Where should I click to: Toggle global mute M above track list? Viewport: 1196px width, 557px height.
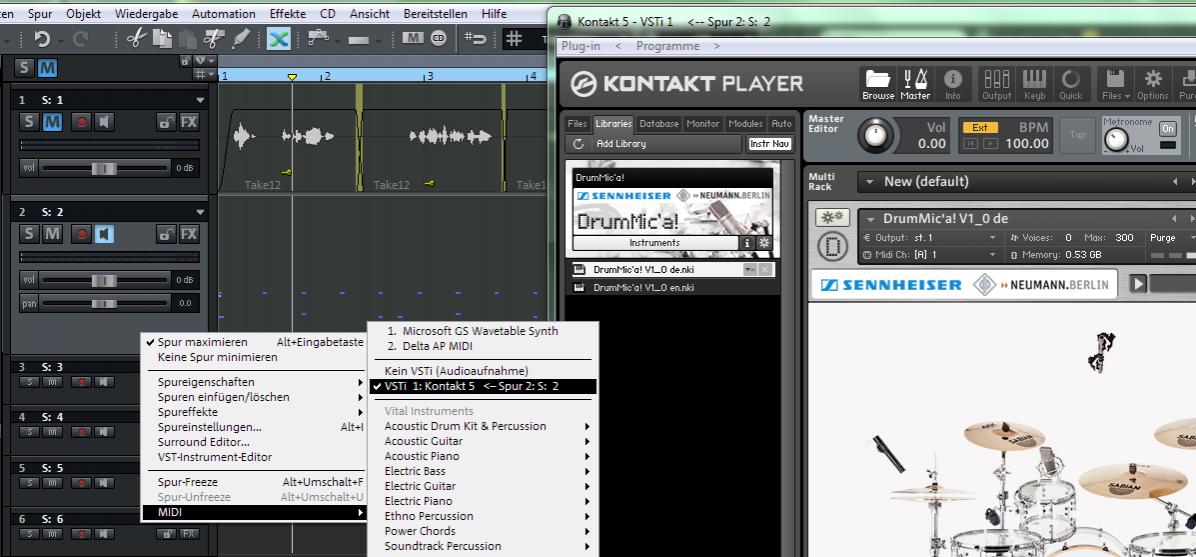[48, 68]
